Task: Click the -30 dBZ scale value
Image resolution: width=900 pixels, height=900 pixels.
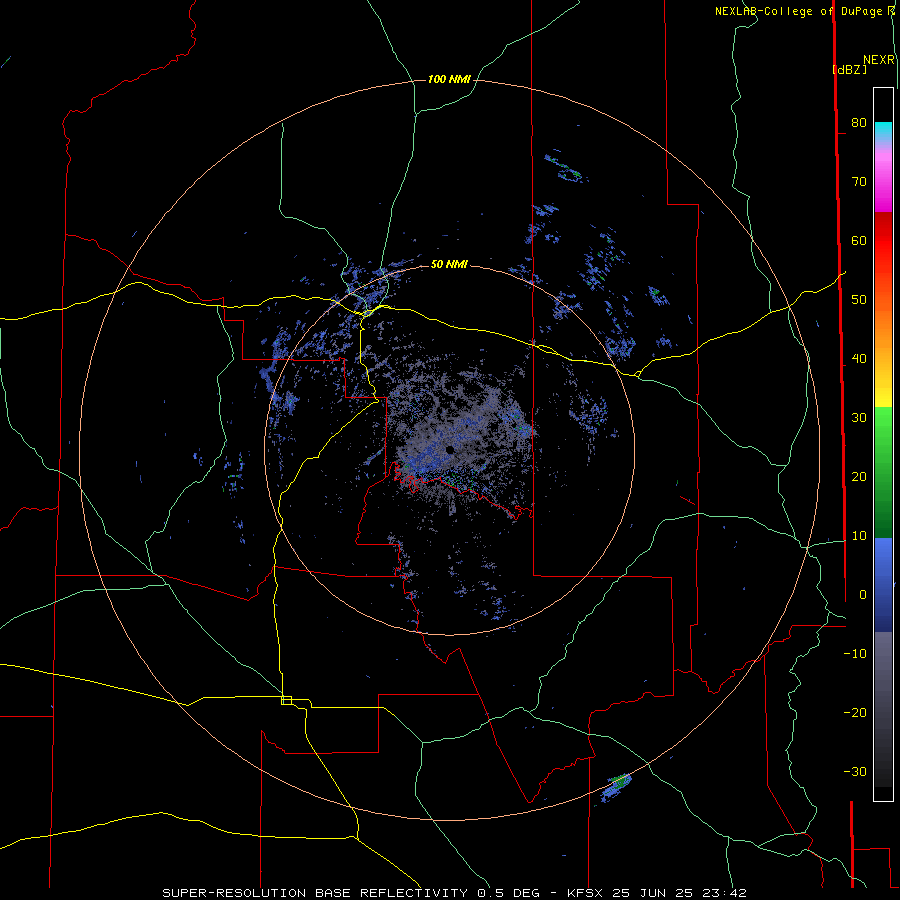Action: [x=855, y=771]
